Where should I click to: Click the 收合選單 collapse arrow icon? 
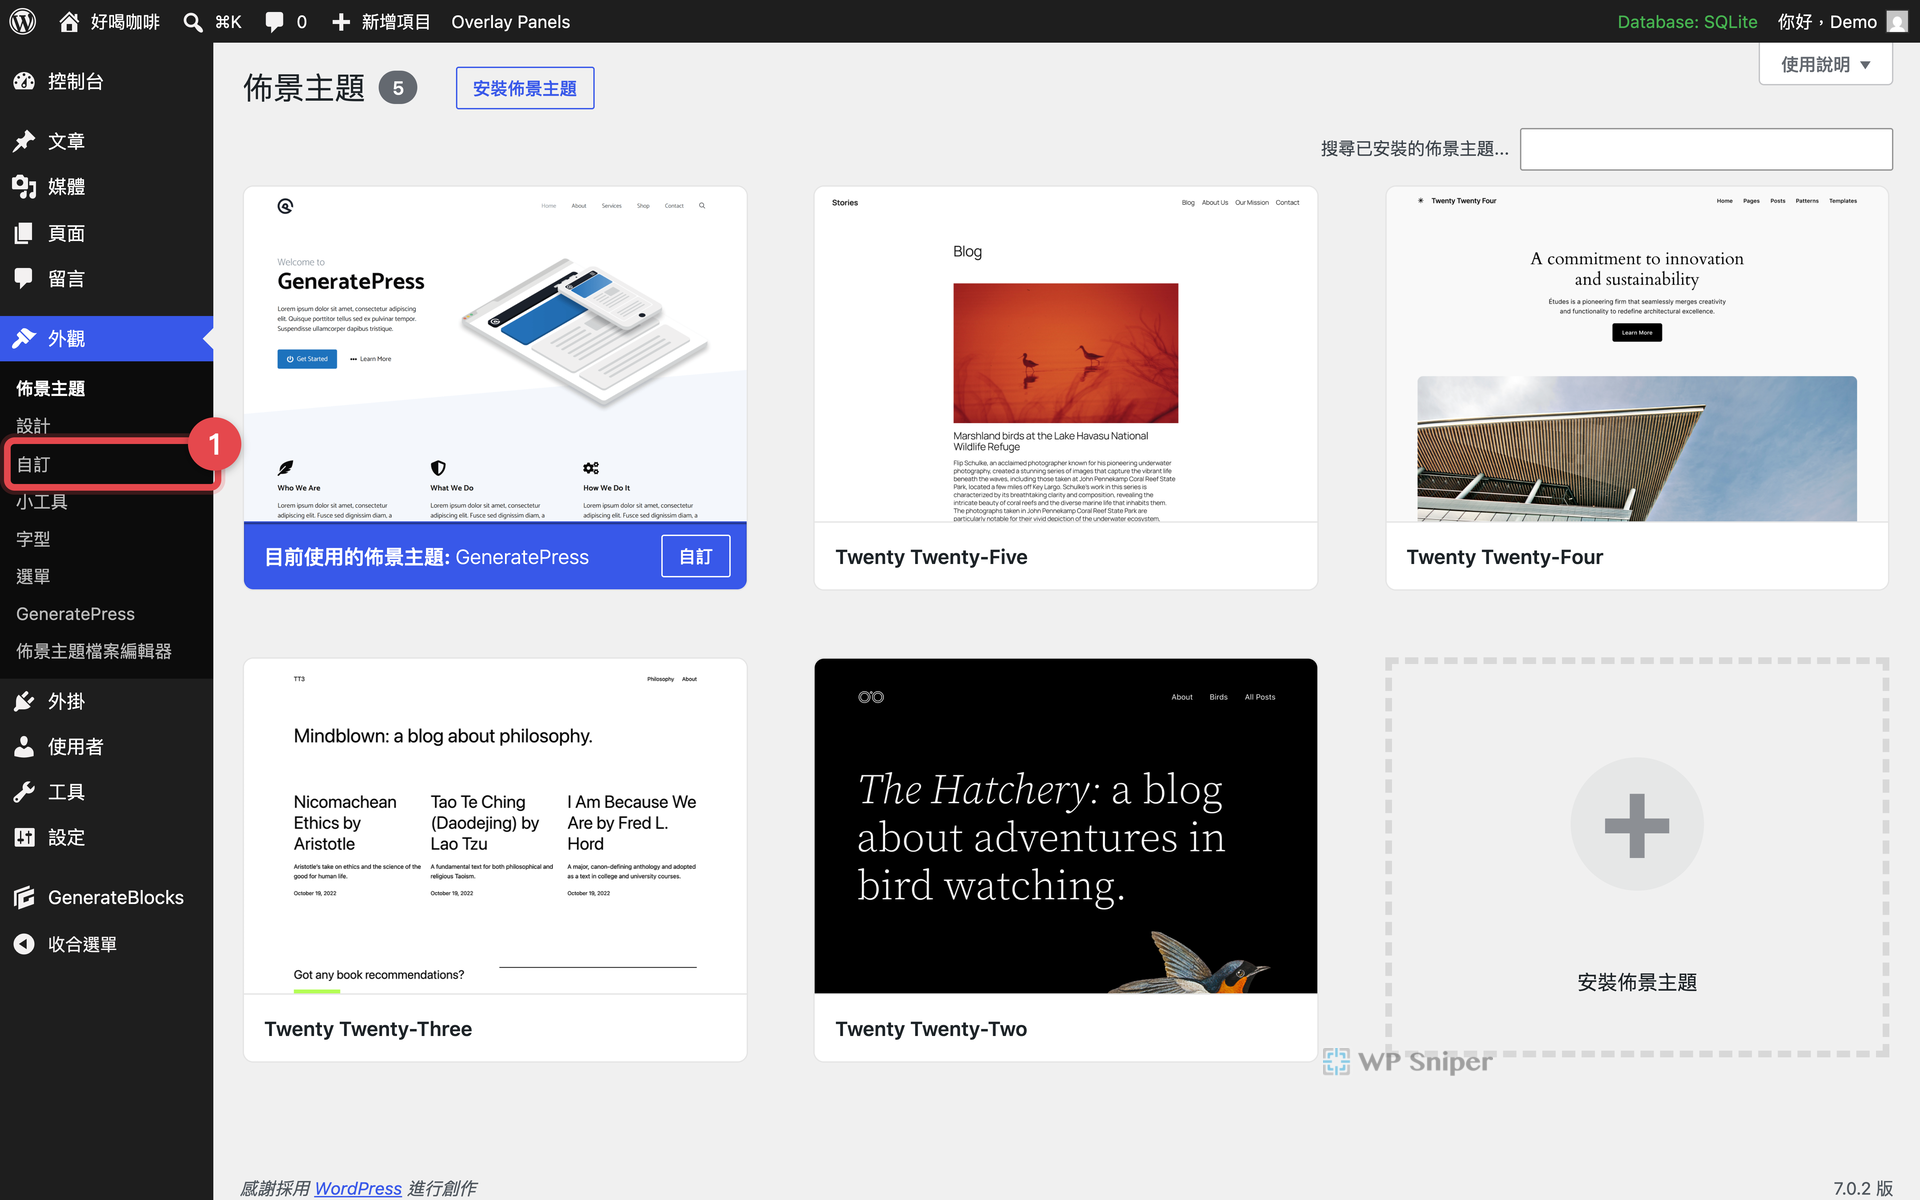pos(24,944)
